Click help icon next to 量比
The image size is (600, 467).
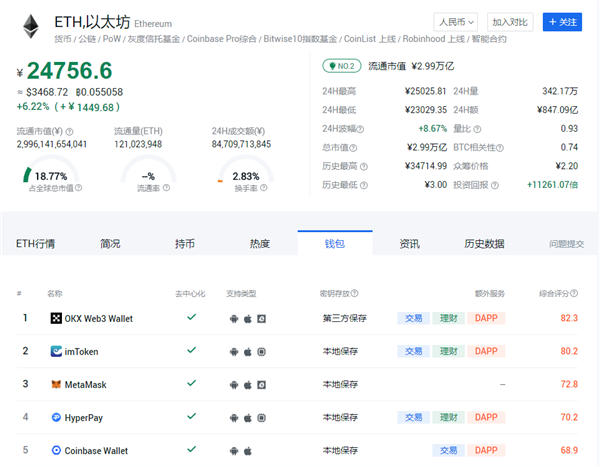click(x=477, y=129)
